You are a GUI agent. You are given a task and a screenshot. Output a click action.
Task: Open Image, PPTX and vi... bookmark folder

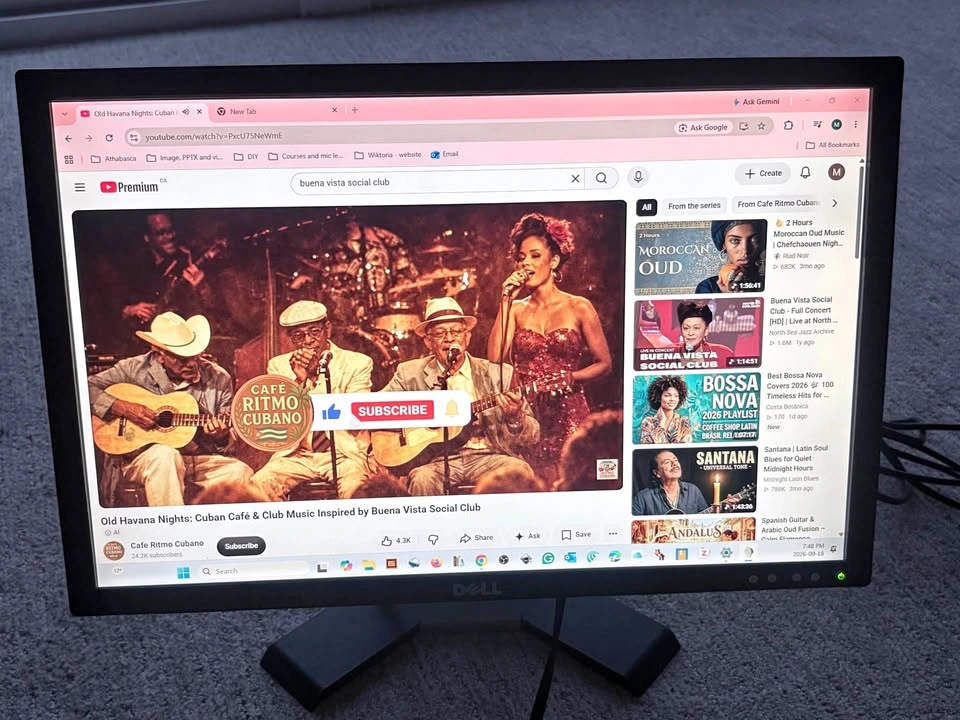point(185,157)
